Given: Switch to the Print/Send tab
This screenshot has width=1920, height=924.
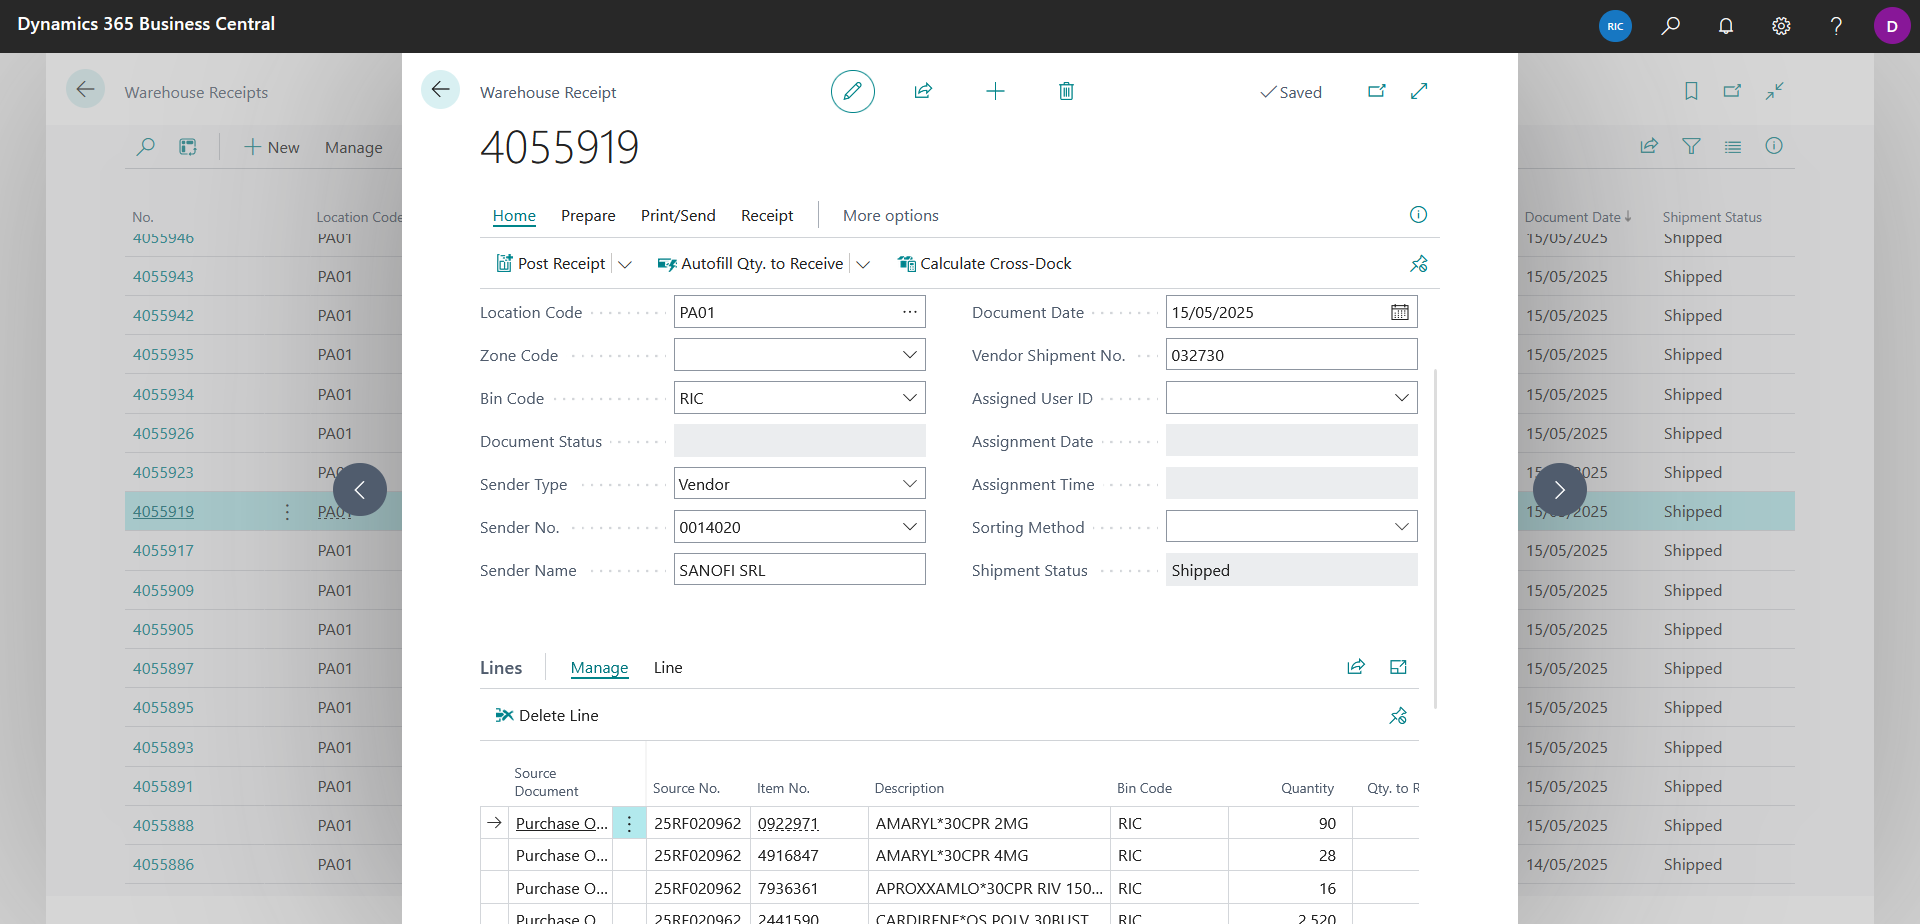Looking at the screenshot, I should 678,216.
